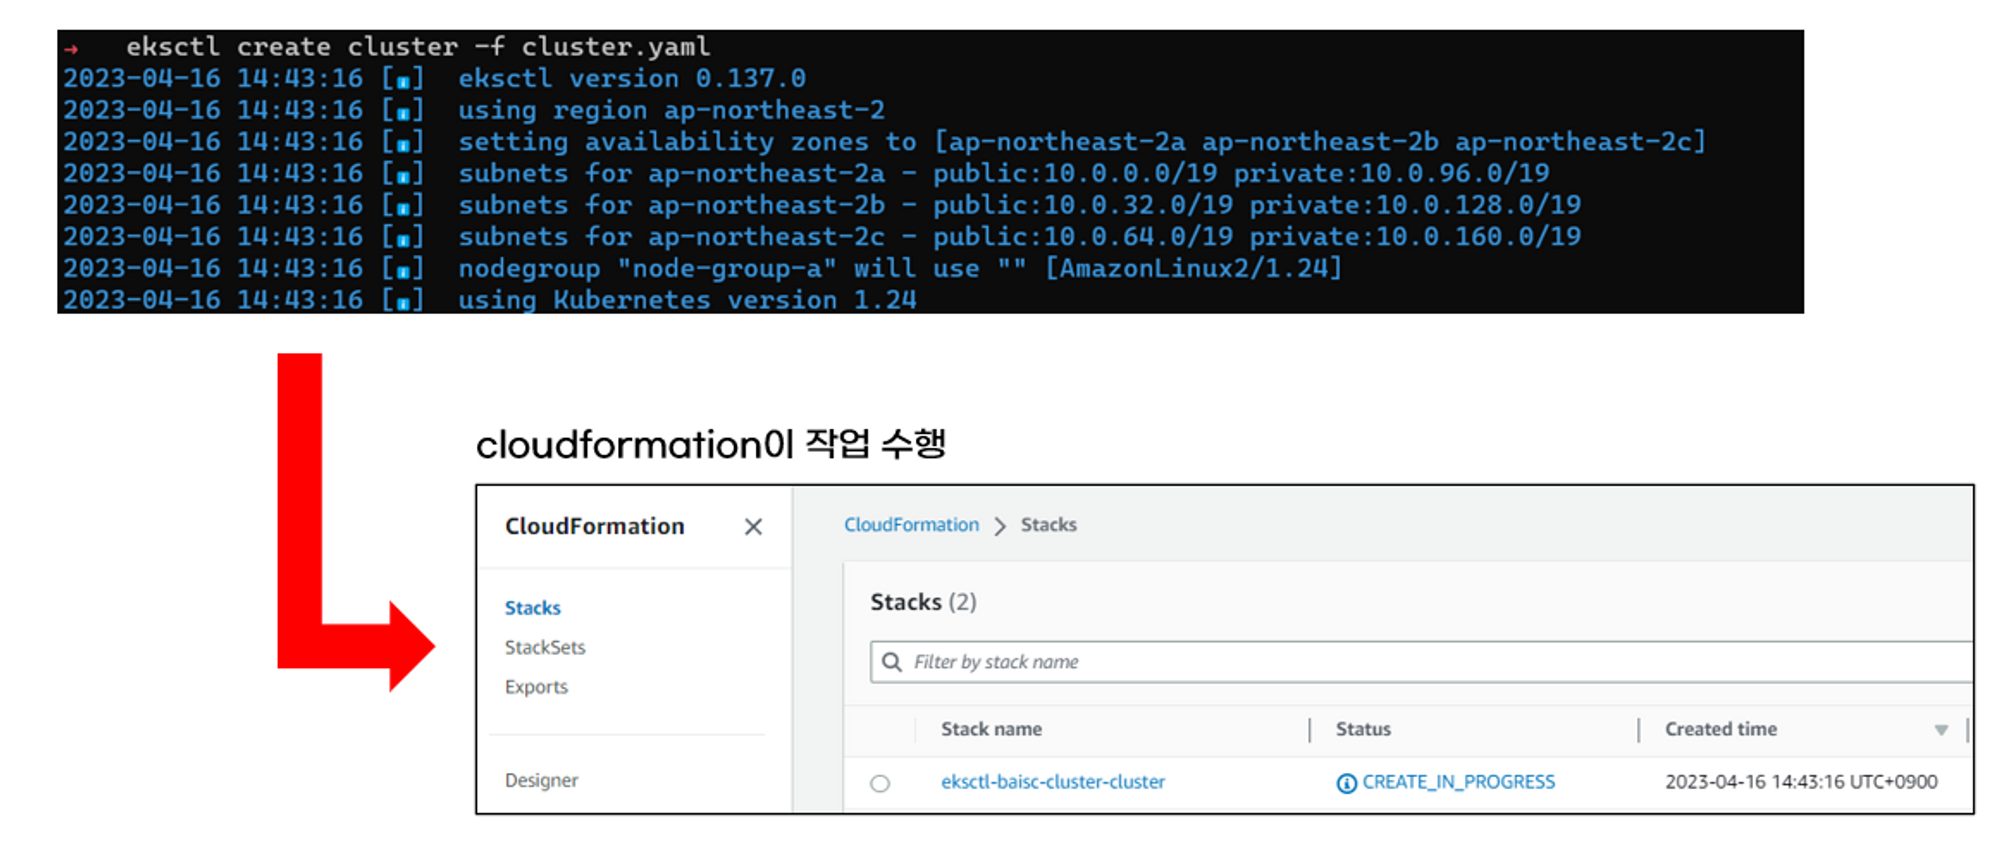Viewport: 2000px width, 854px height.
Task: Click the search magnifier icon
Action: (892, 662)
